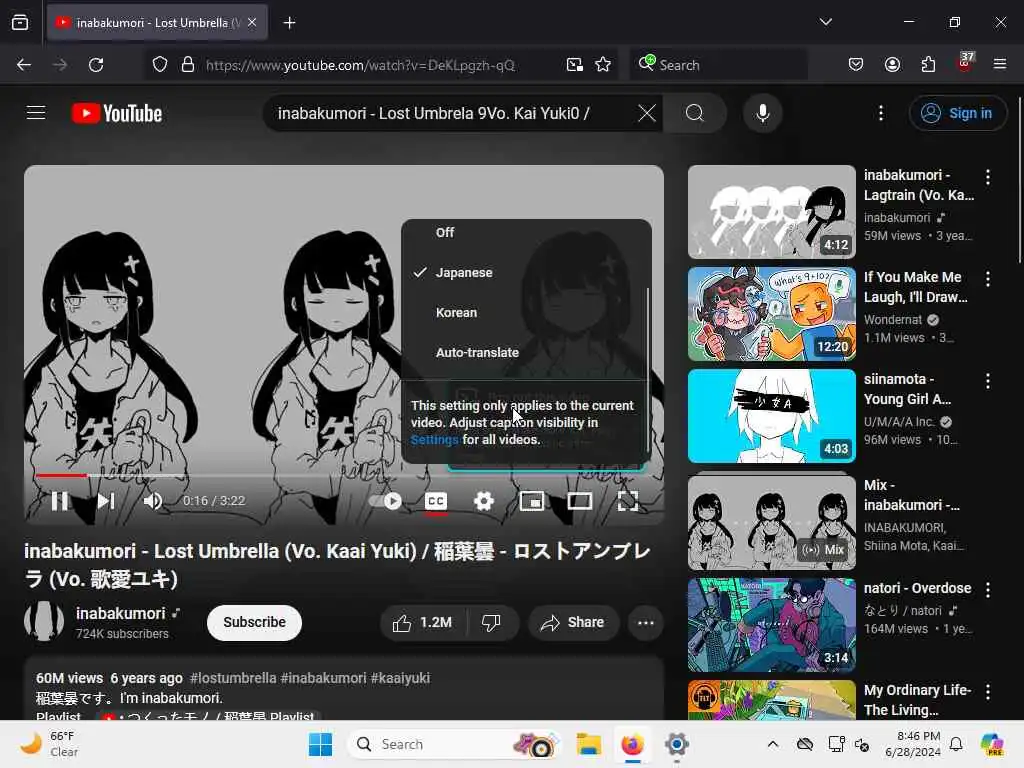The height and width of the screenshot is (768, 1024).
Task: Open the player settings gear
Action: click(x=484, y=501)
